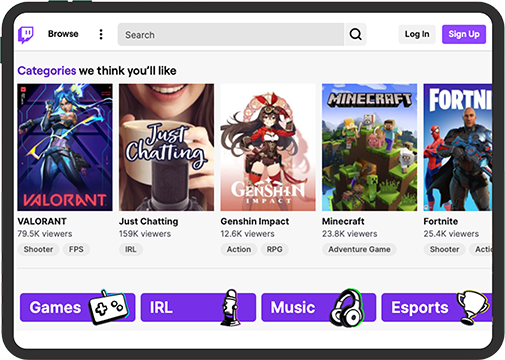This screenshot has width=505, height=360.
Task: Click the 79.5K viewers text
Action: [x=45, y=234]
